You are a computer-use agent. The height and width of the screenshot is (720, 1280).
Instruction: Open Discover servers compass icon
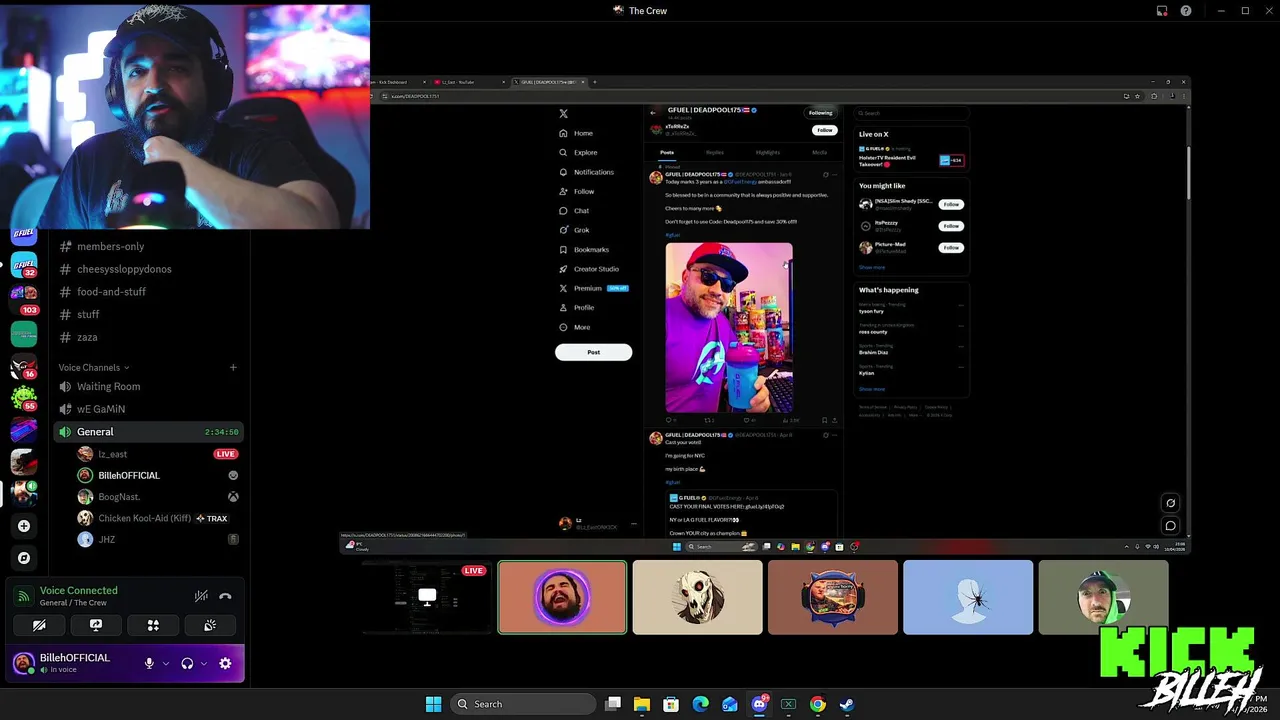[24, 558]
